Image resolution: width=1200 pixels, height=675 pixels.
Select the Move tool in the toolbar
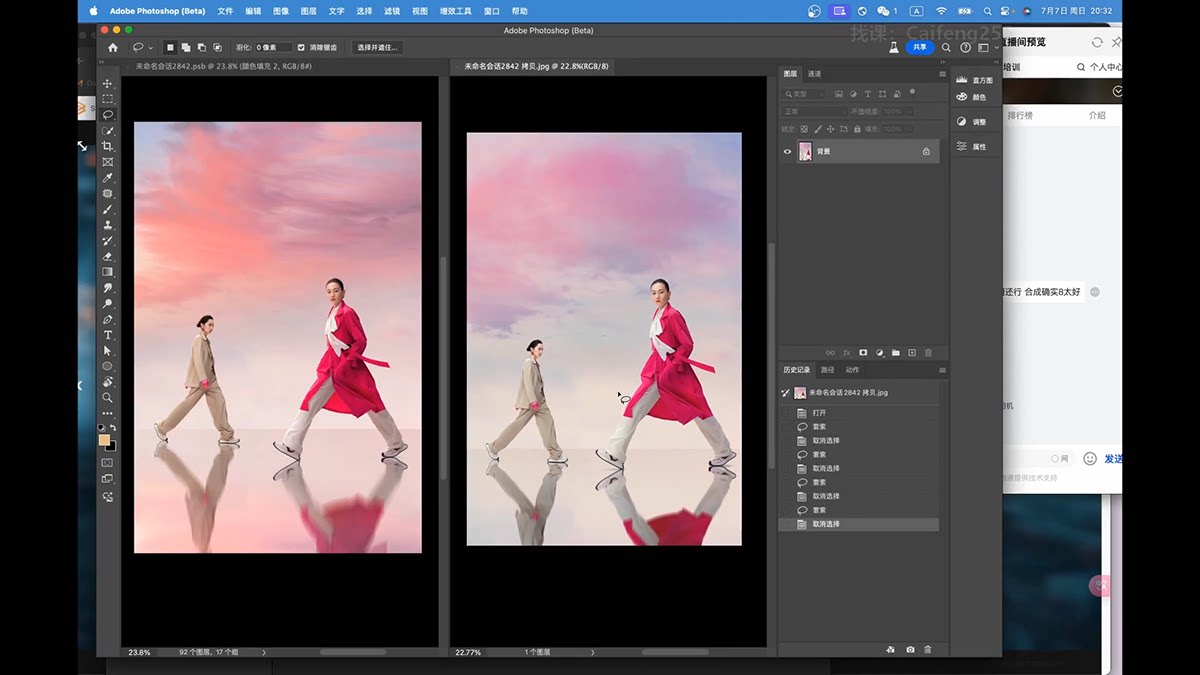pyautogui.click(x=107, y=84)
